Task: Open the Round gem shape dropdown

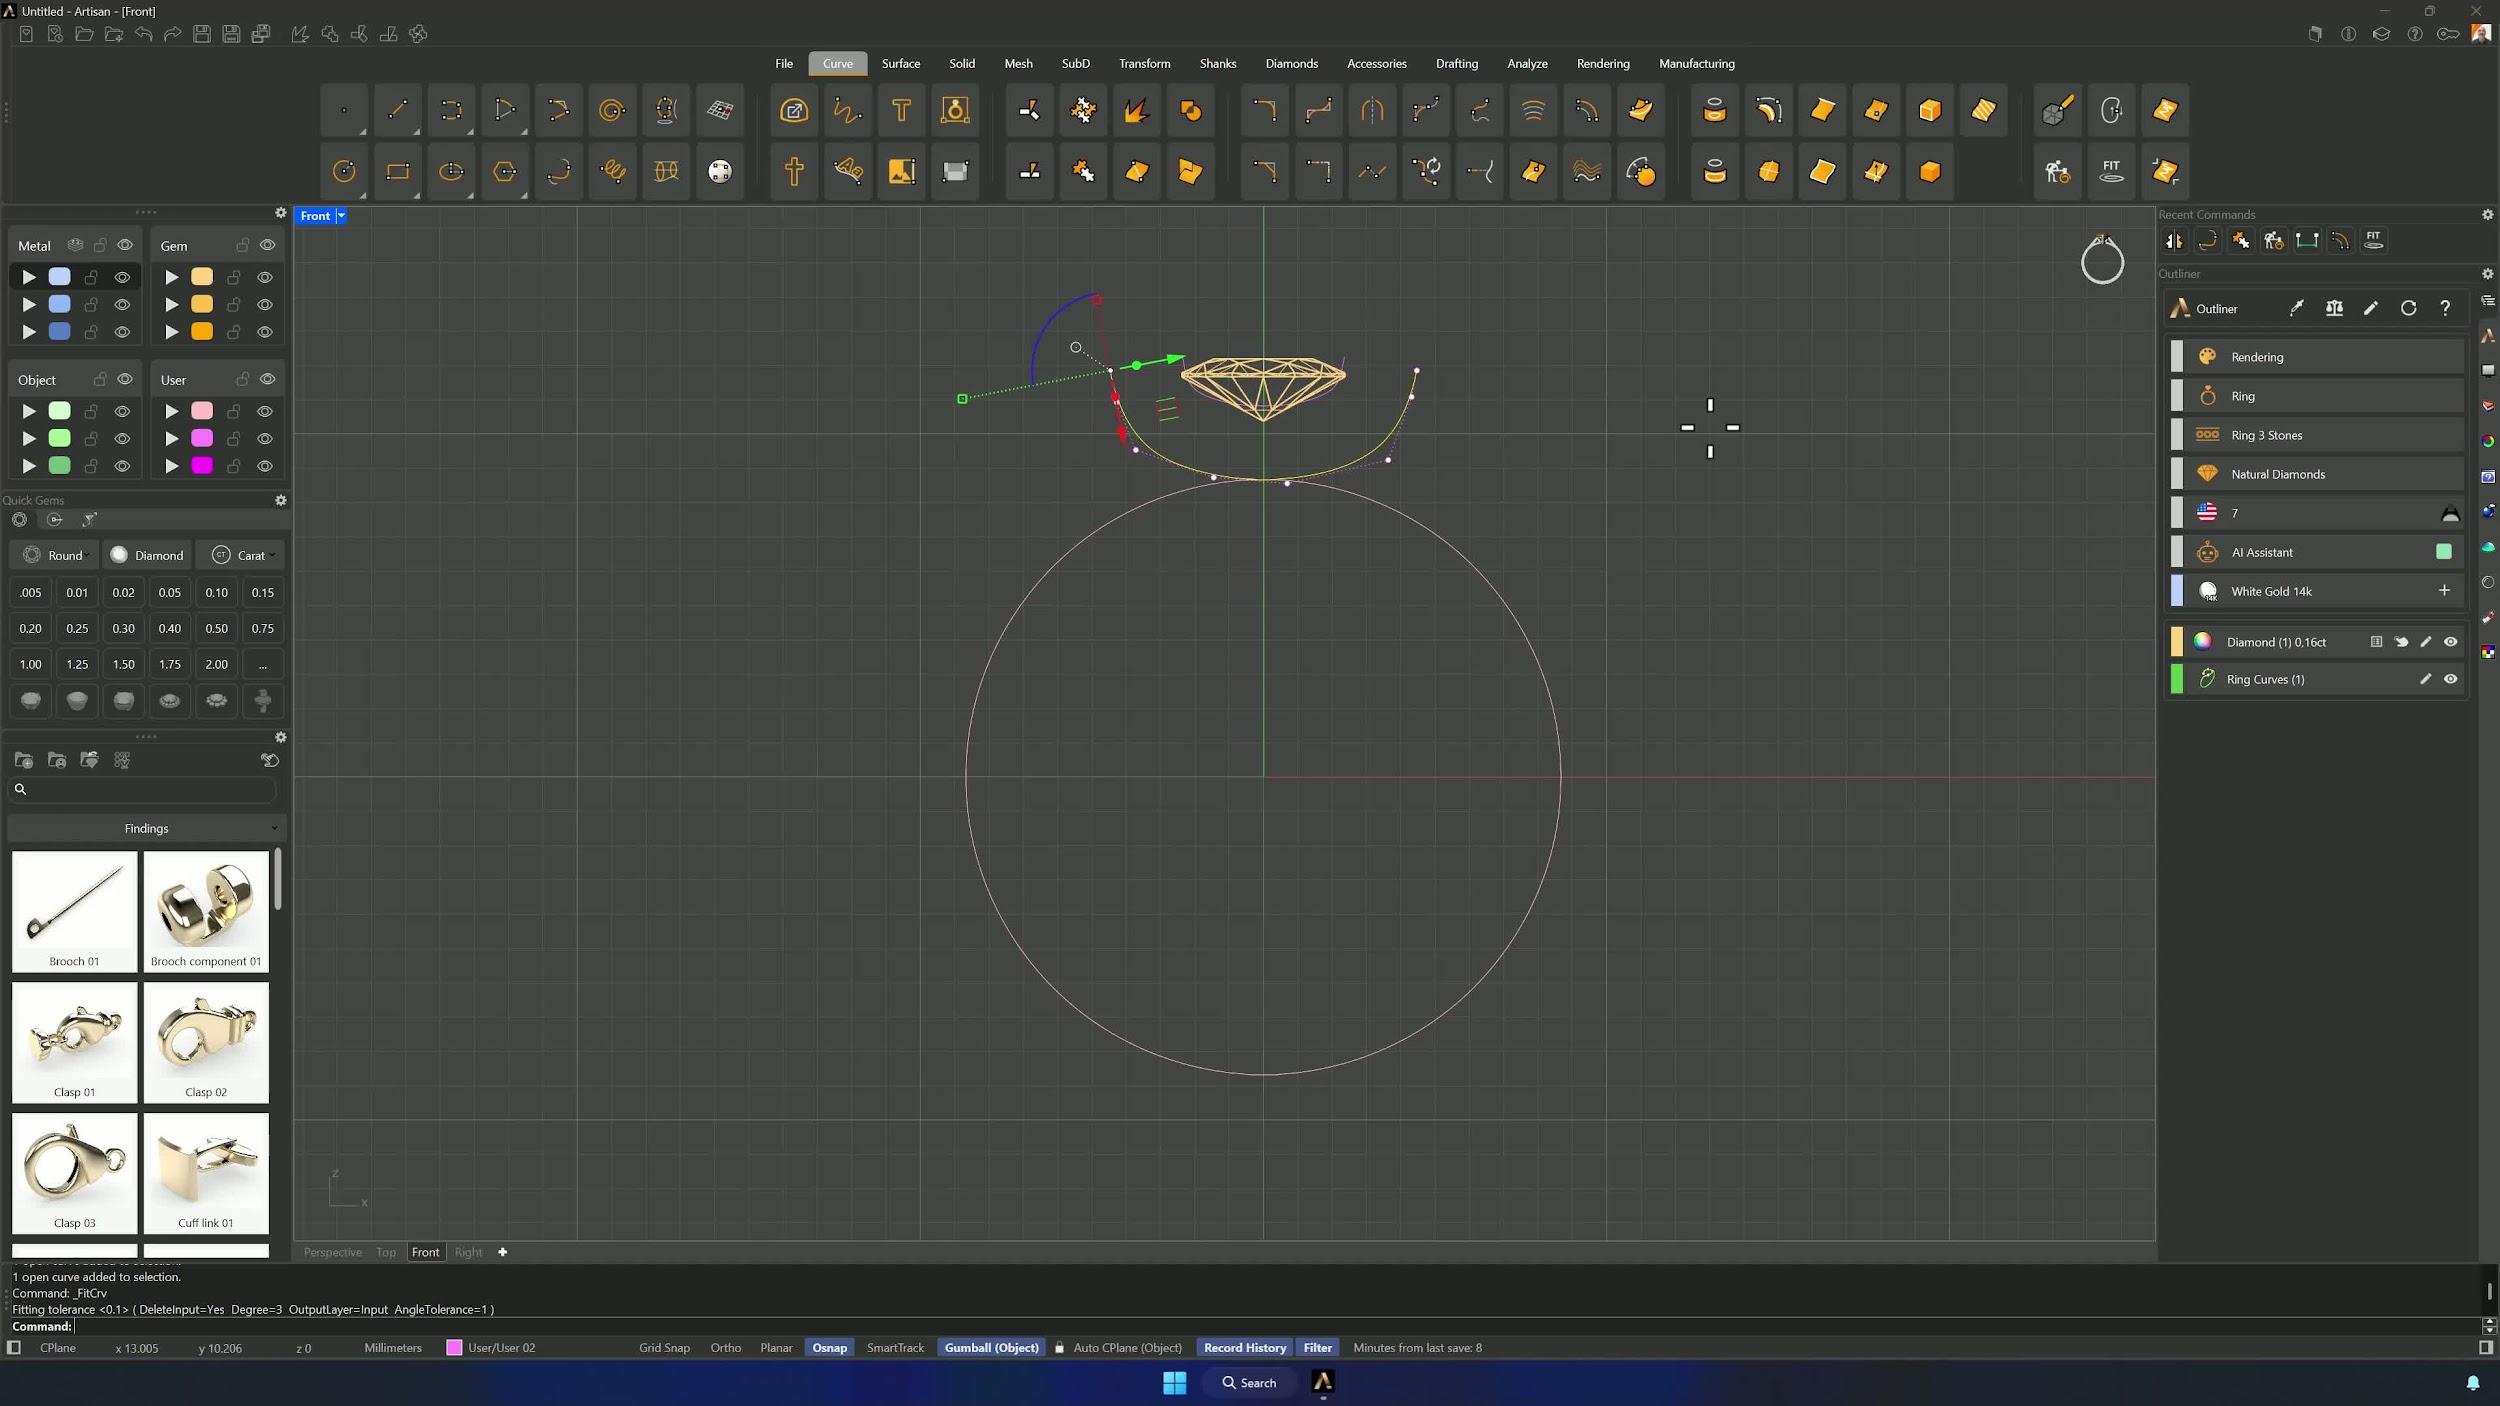Action: coord(57,555)
